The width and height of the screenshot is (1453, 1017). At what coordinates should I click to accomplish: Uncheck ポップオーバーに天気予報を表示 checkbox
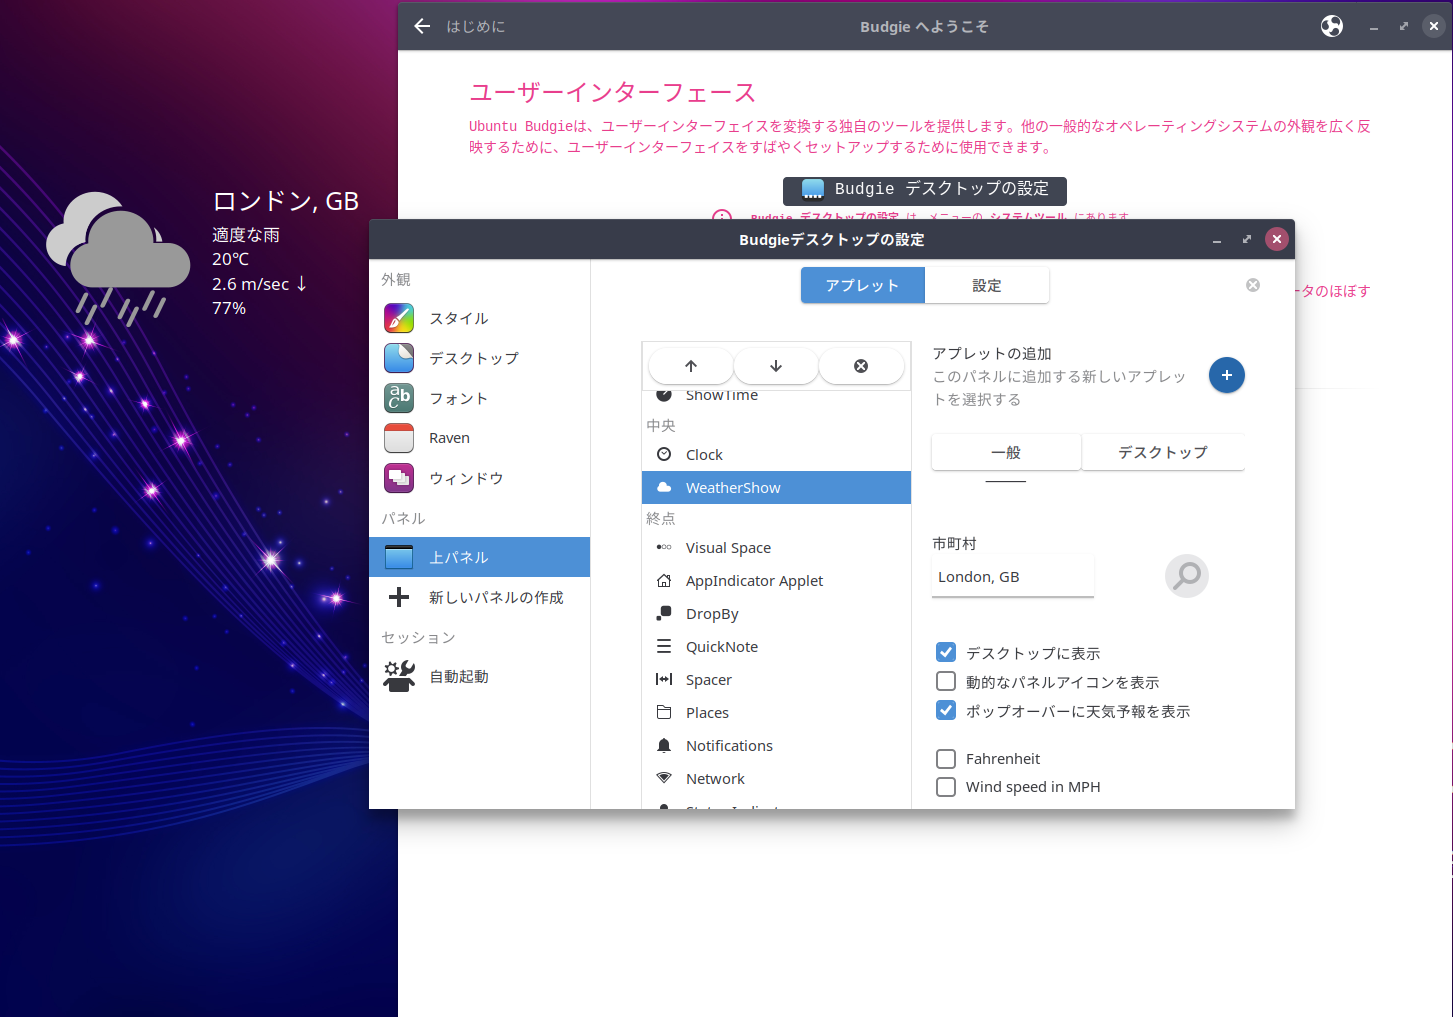pos(946,710)
